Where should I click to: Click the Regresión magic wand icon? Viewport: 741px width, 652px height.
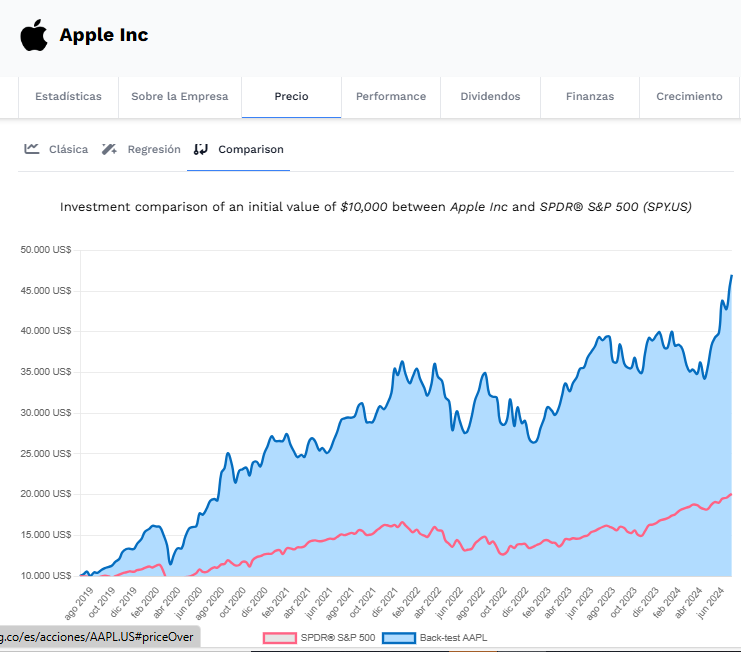(x=109, y=149)
